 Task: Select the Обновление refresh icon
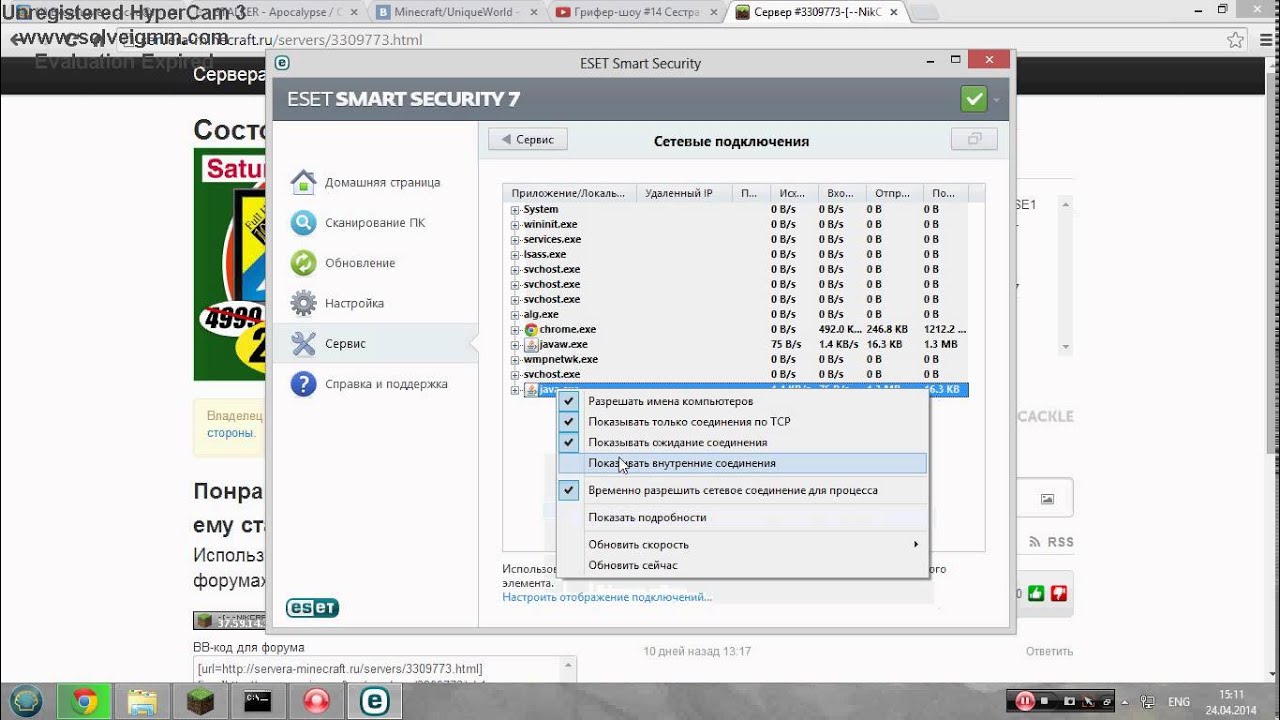303,263
